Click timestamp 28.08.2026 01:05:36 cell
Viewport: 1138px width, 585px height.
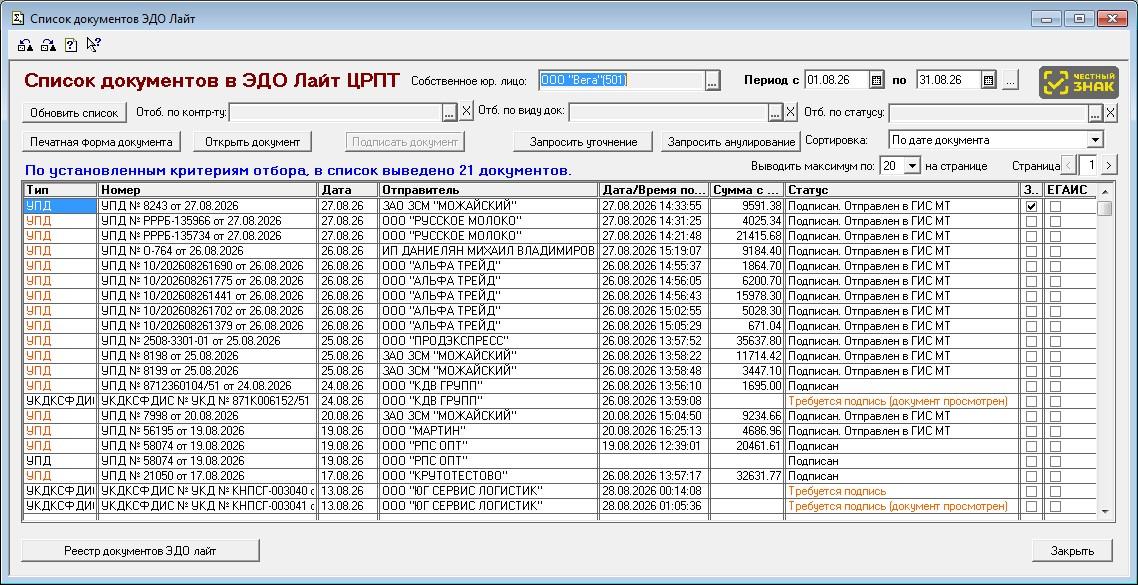coord(655,506)
